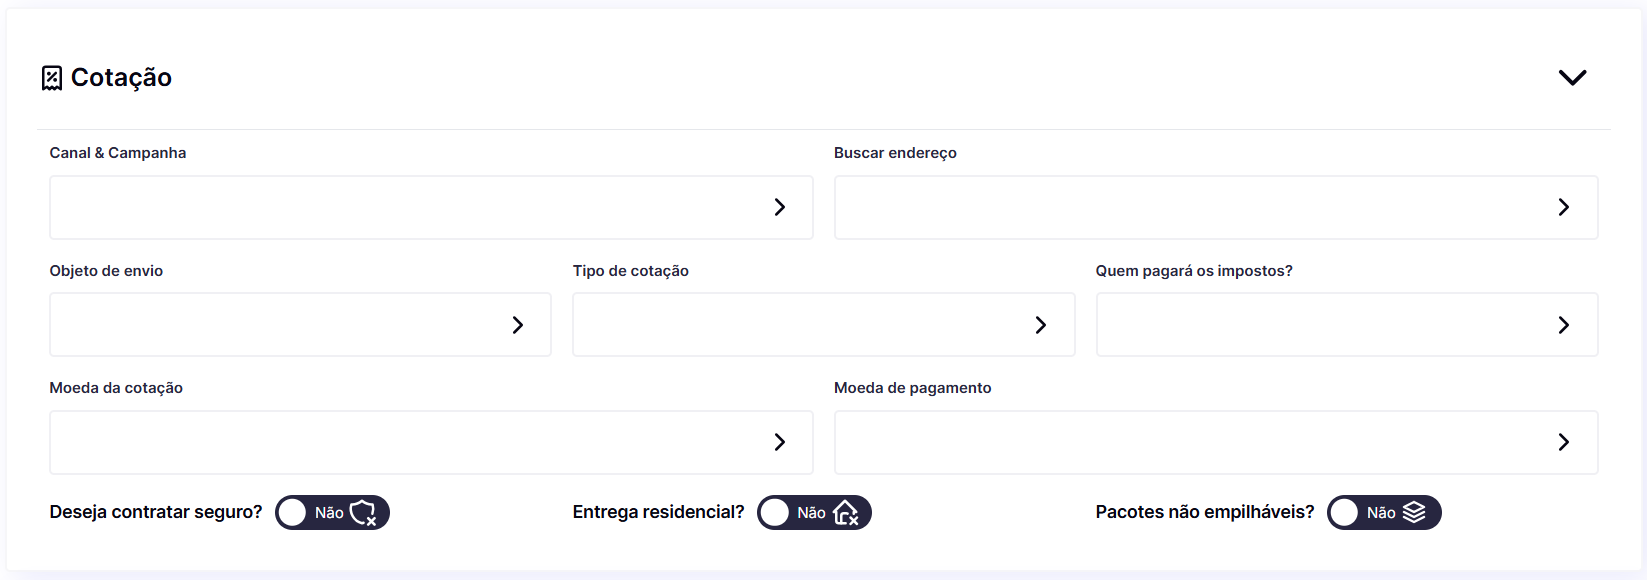Toggle "Pacotes não empilháveis?" switch
Screen dimensions: 1647x580
click(x=1384, y=513)
